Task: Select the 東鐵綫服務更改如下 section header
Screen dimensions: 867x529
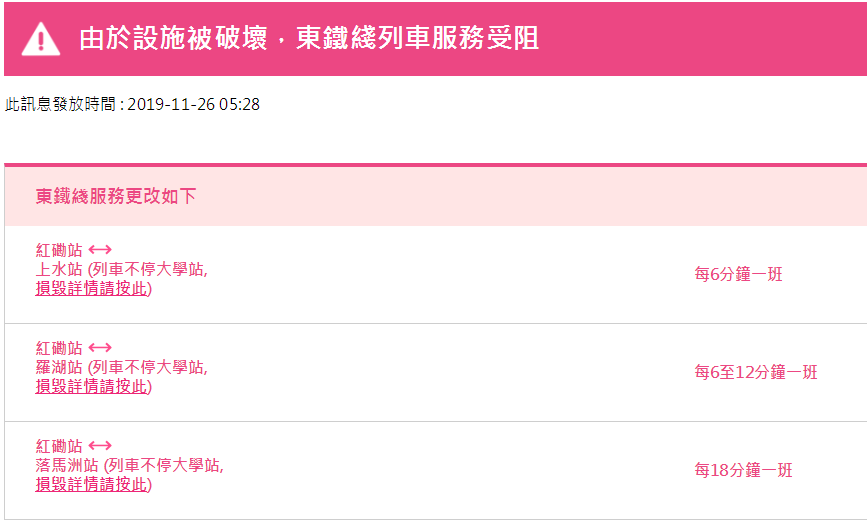Action: [x=116, y=196]
